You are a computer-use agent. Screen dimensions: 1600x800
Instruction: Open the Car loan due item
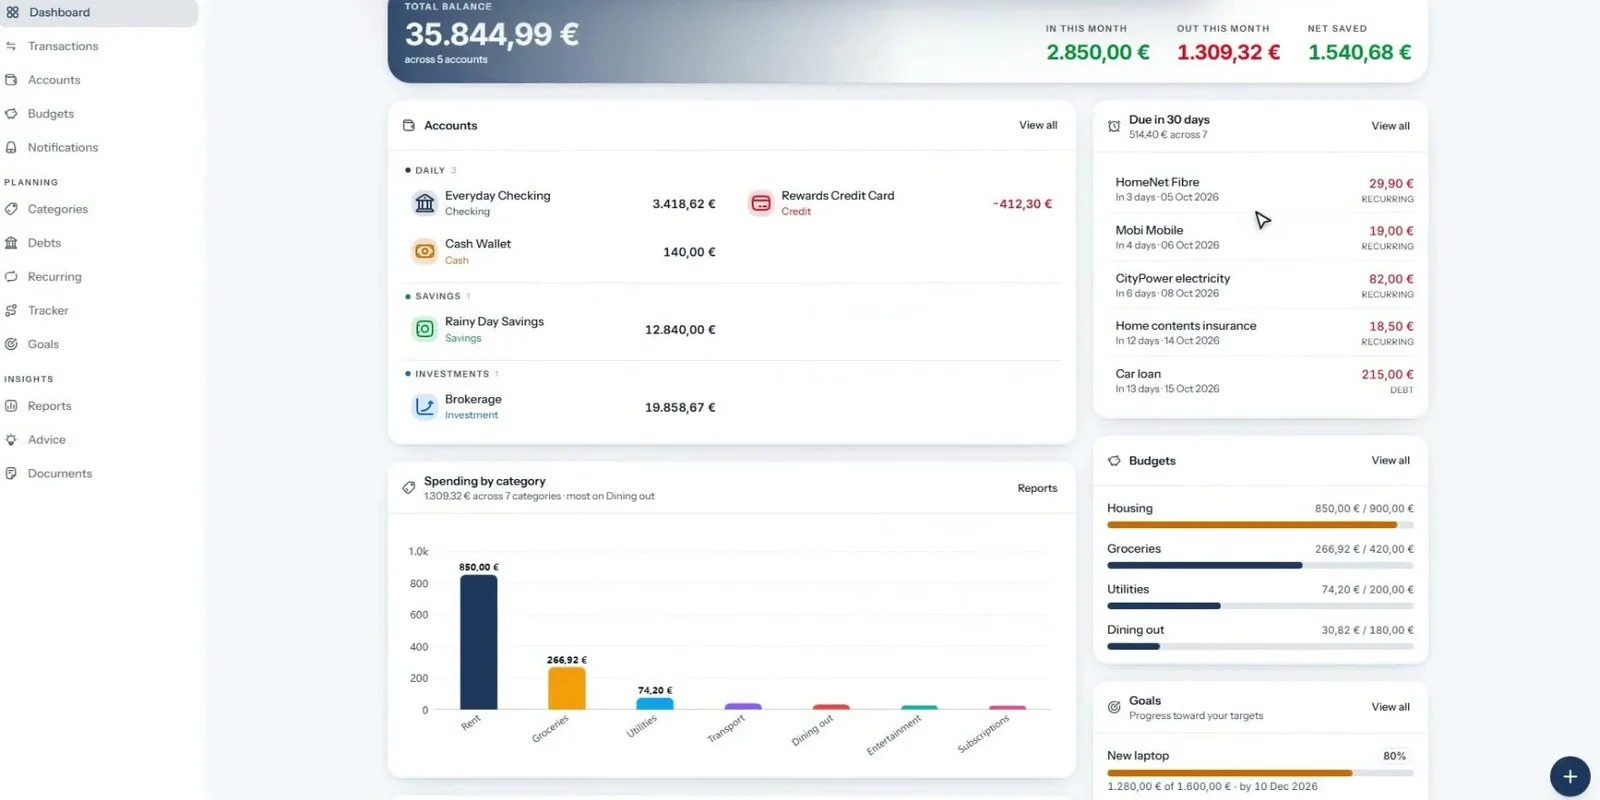pos(1264,381)
